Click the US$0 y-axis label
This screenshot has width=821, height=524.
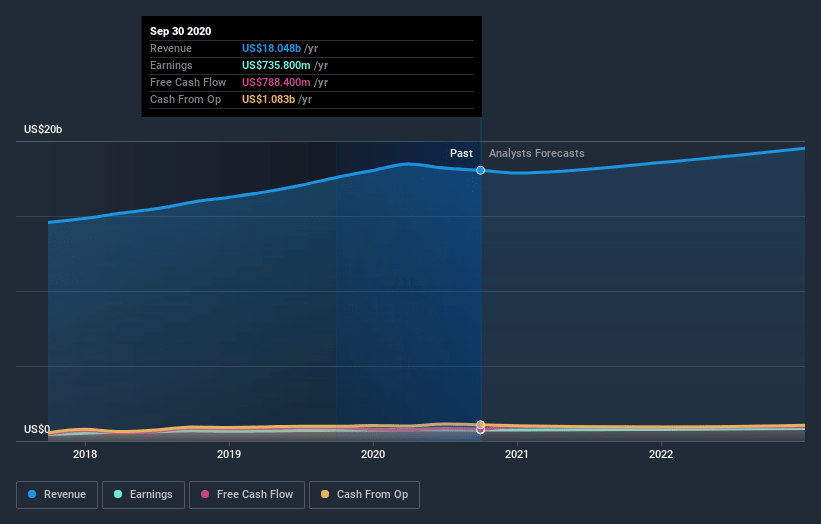37,429
